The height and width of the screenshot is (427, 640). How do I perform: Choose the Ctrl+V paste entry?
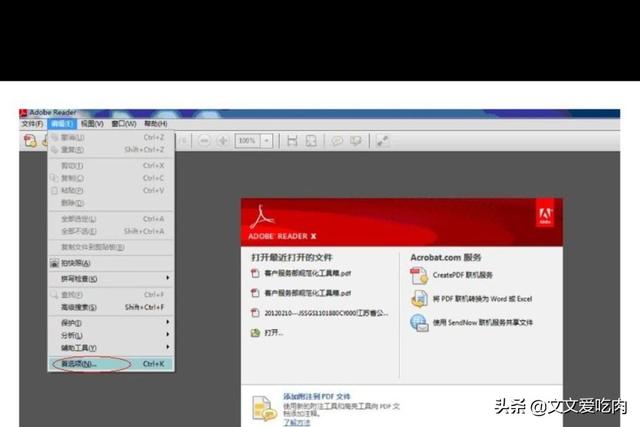coord(111,191)
